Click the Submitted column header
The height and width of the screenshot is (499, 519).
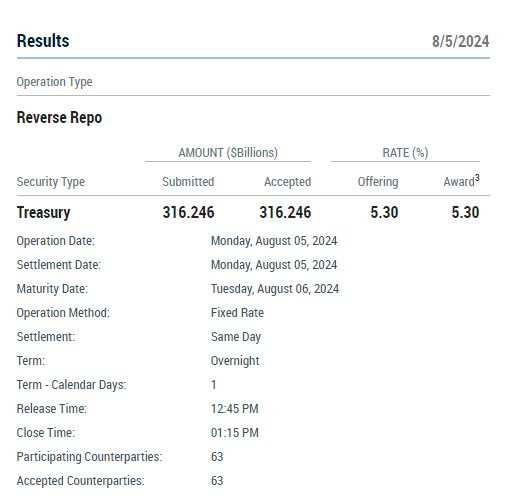coord(188,182)
